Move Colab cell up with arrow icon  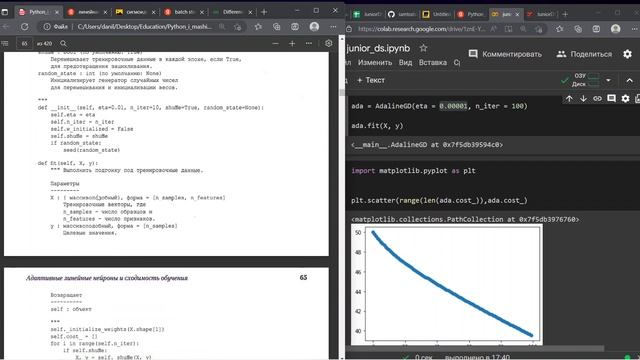569,98
